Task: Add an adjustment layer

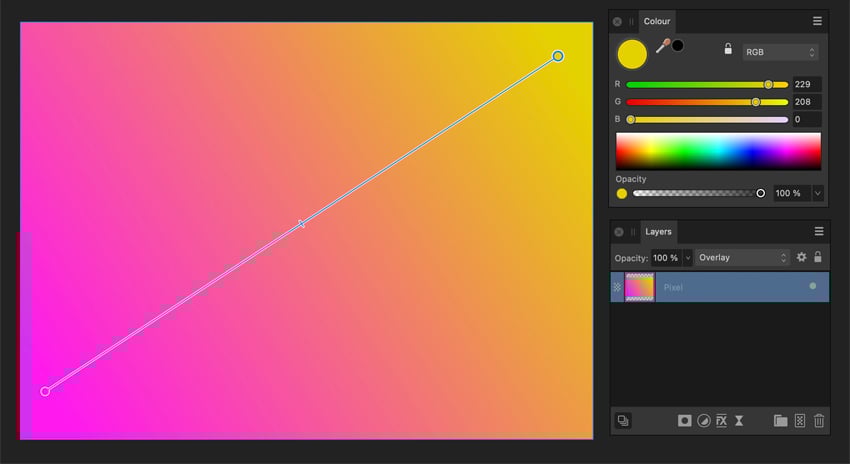Action: (x=704, y=421)
